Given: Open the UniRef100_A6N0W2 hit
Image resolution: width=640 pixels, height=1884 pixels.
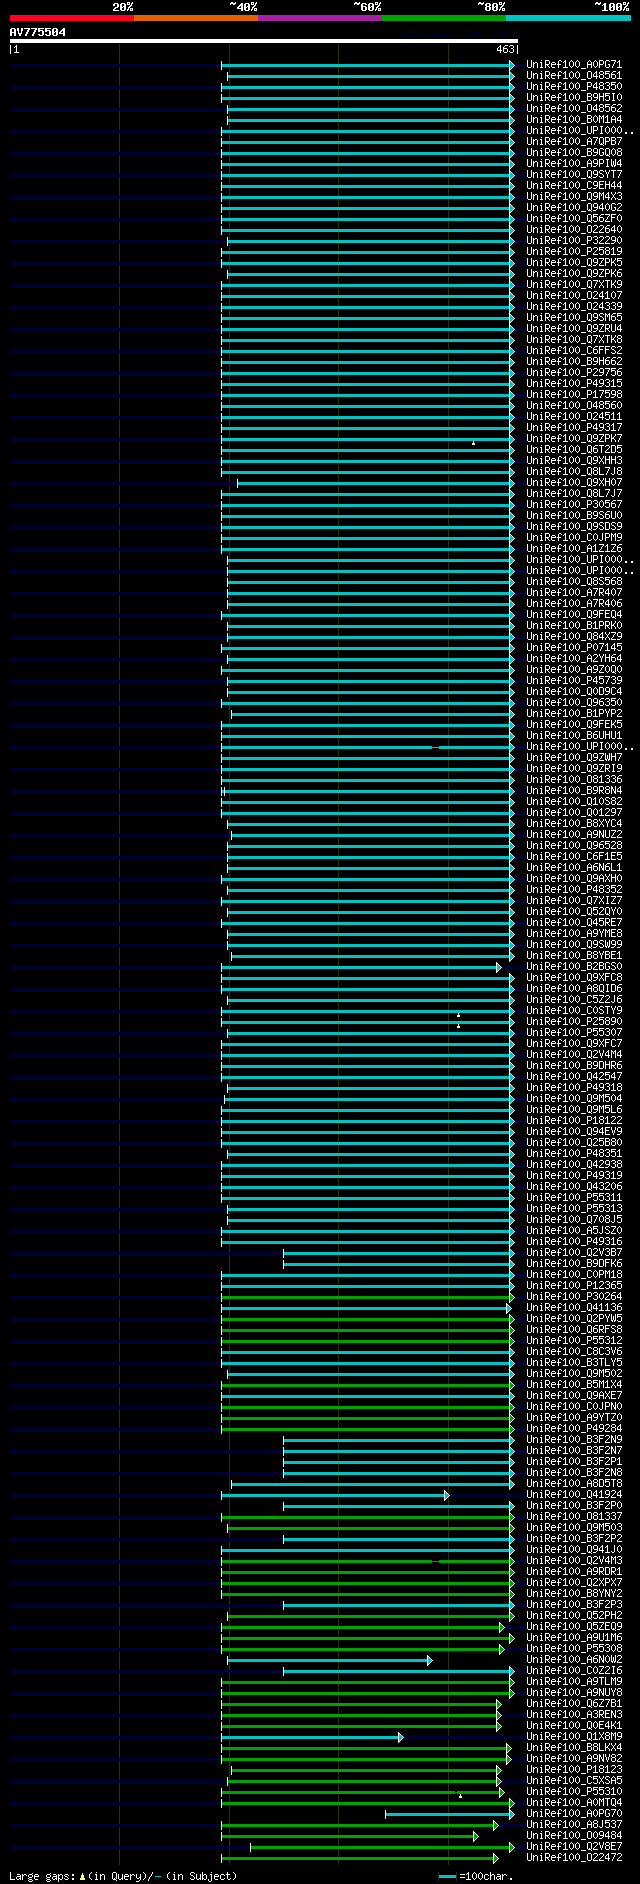Looking at the screenshot, I should pos(574,1659).
